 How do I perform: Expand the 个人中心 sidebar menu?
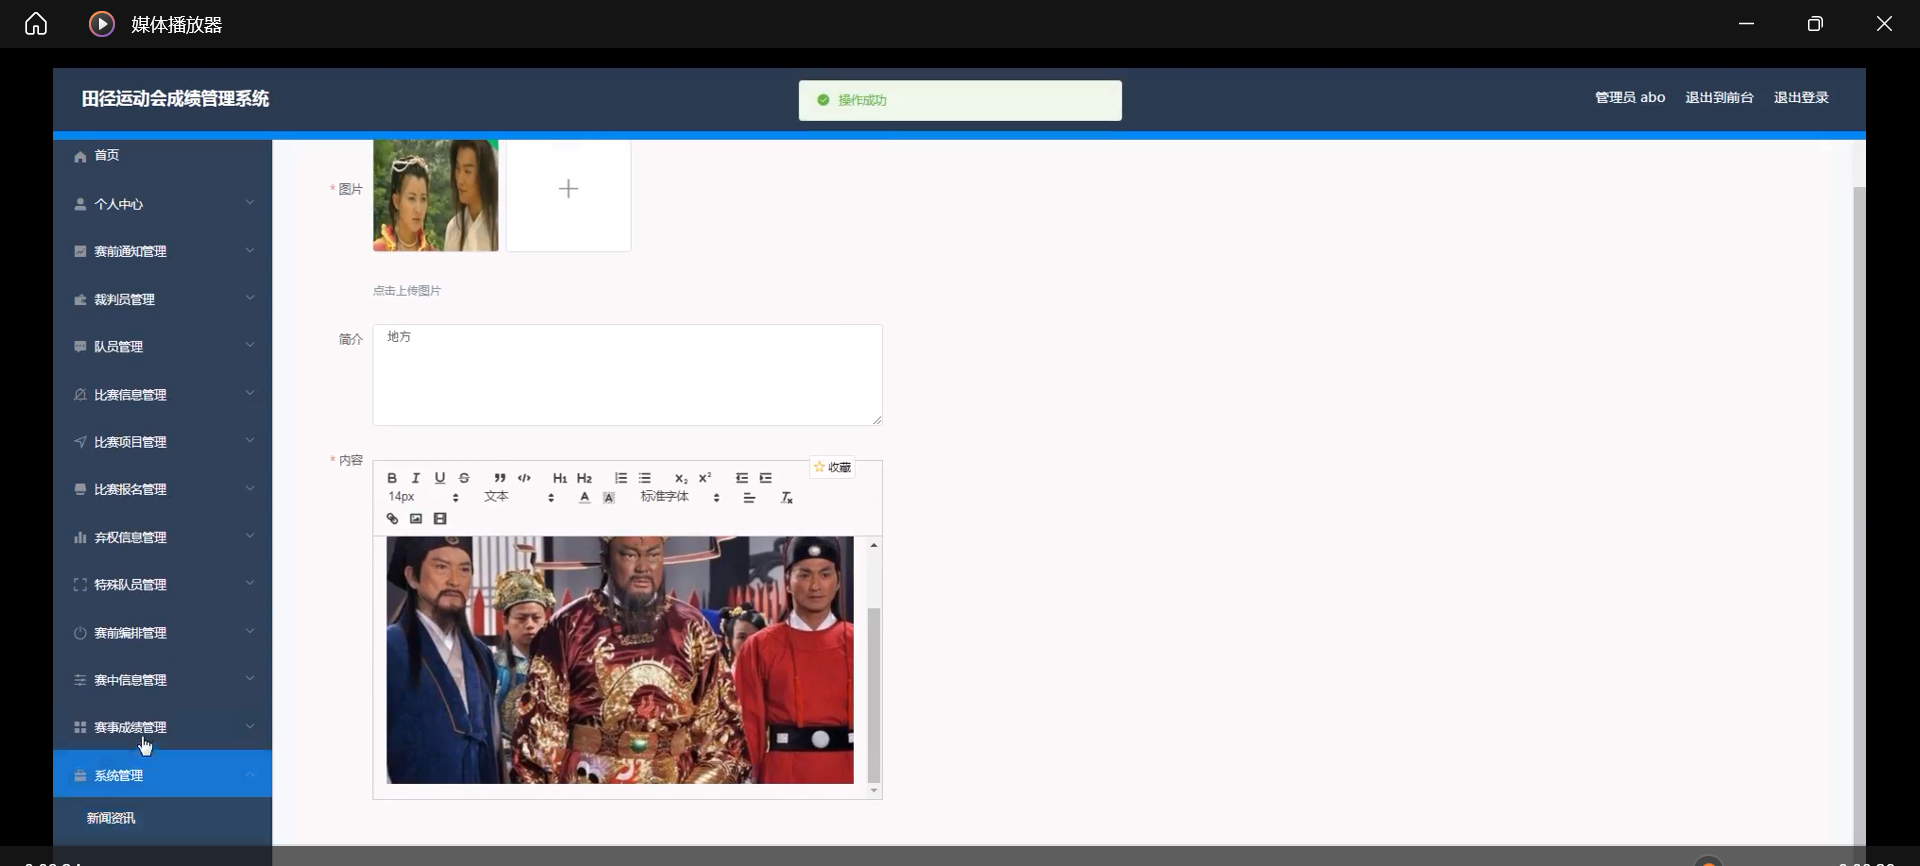coord(163,204)
